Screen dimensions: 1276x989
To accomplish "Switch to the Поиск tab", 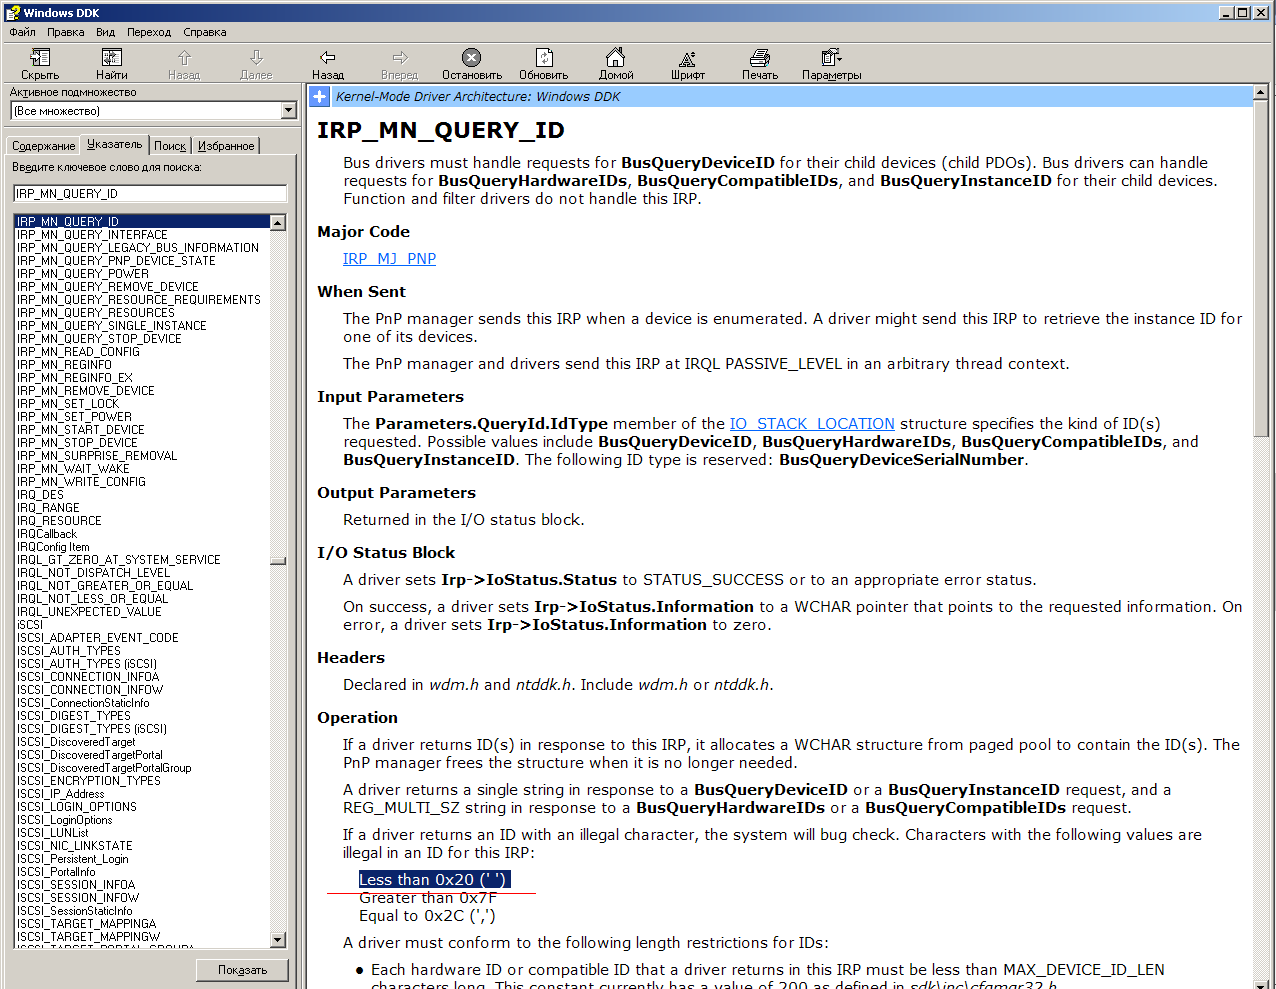I will (x=170, y=146).
